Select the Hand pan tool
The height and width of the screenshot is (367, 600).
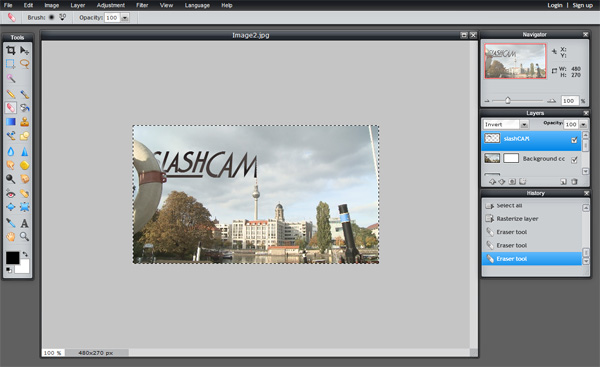coord(11,237)
